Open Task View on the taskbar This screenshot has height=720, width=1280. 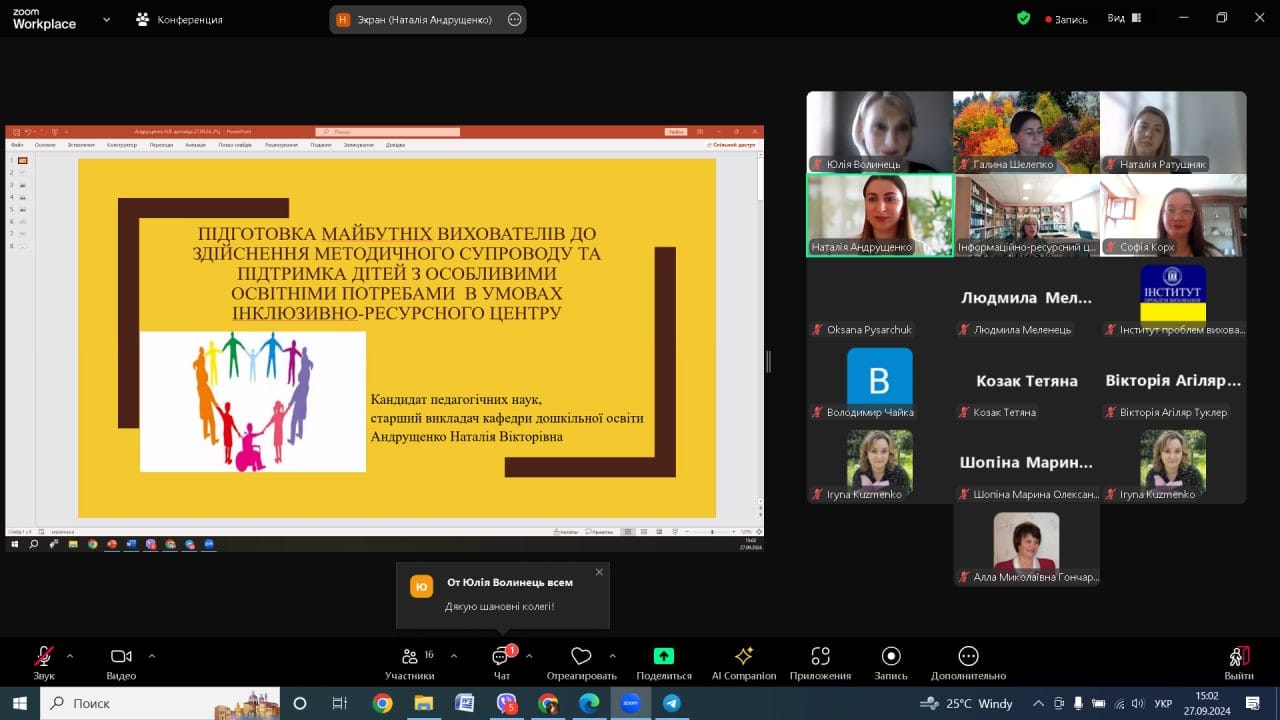coord(340,703)
